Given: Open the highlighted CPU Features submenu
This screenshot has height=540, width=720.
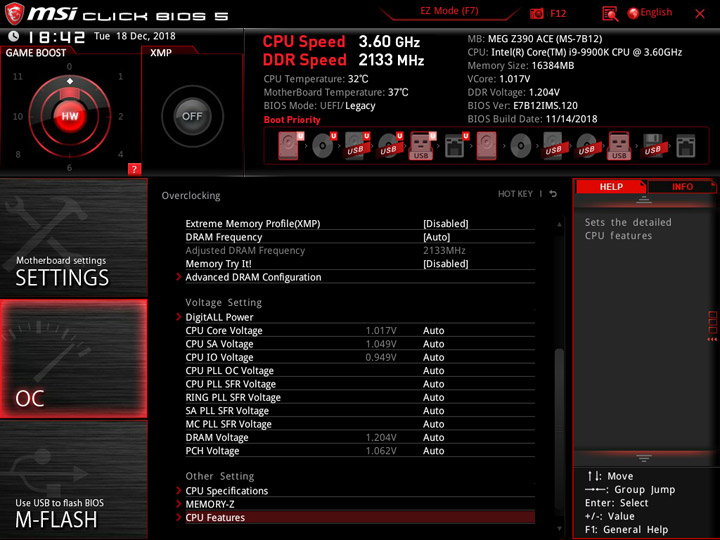Looking at the screenshot, I should coord(360,518).
